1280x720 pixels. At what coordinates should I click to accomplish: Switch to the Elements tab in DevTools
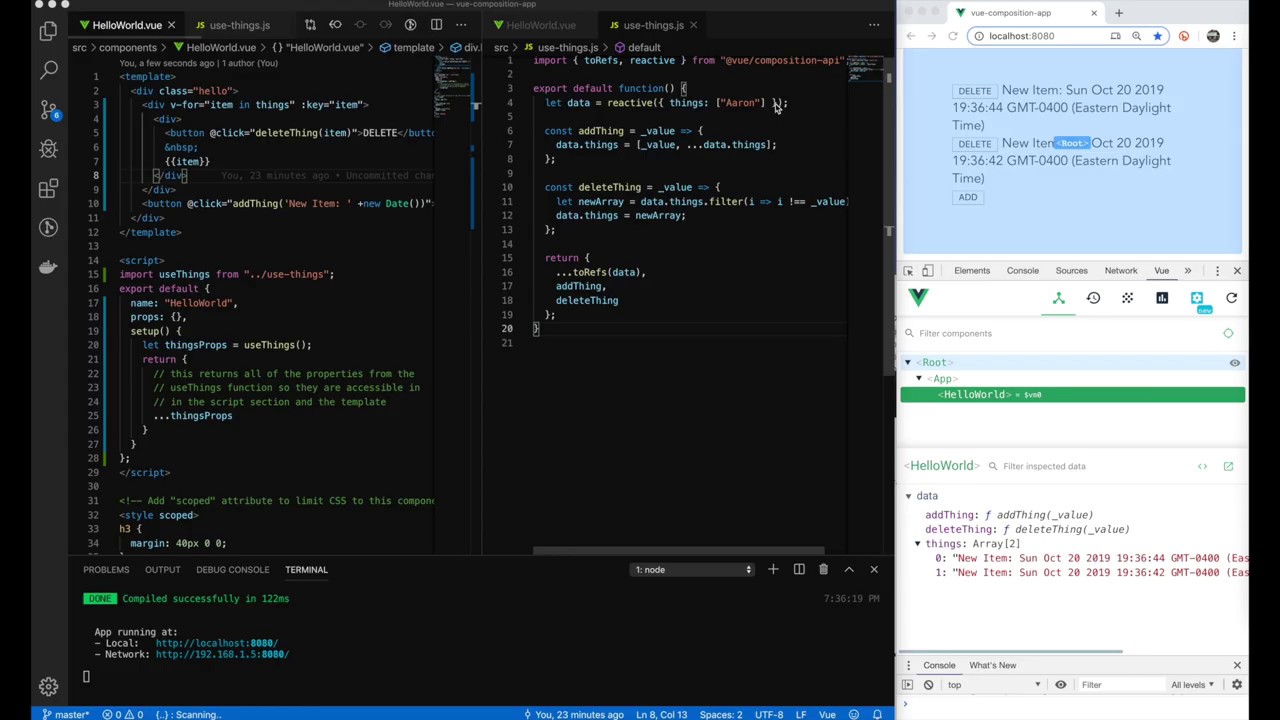click(x=972, y=270)
